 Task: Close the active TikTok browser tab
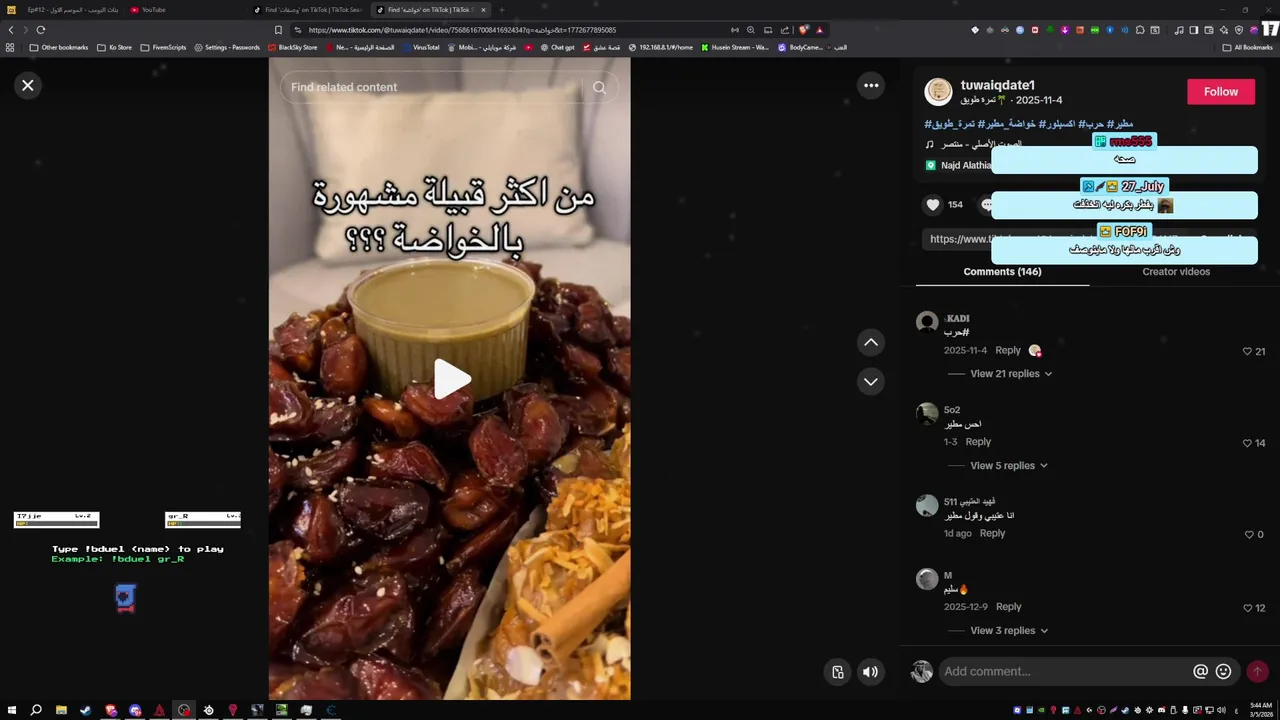click(483, 10)
